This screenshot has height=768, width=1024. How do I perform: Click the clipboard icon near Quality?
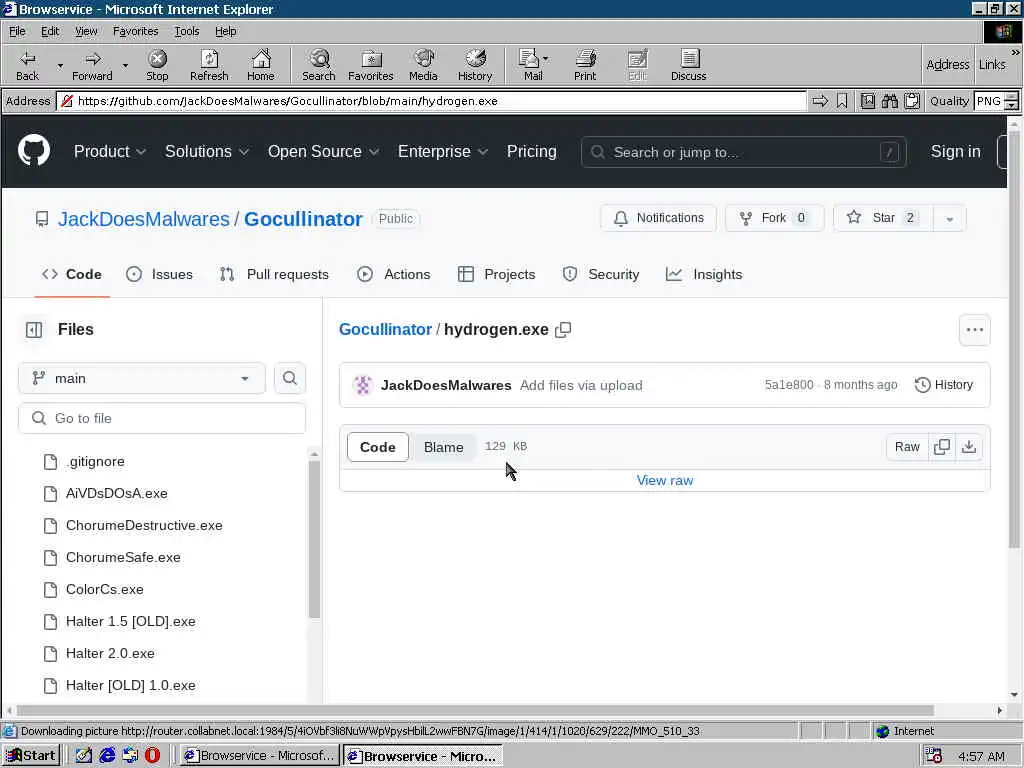912,101
